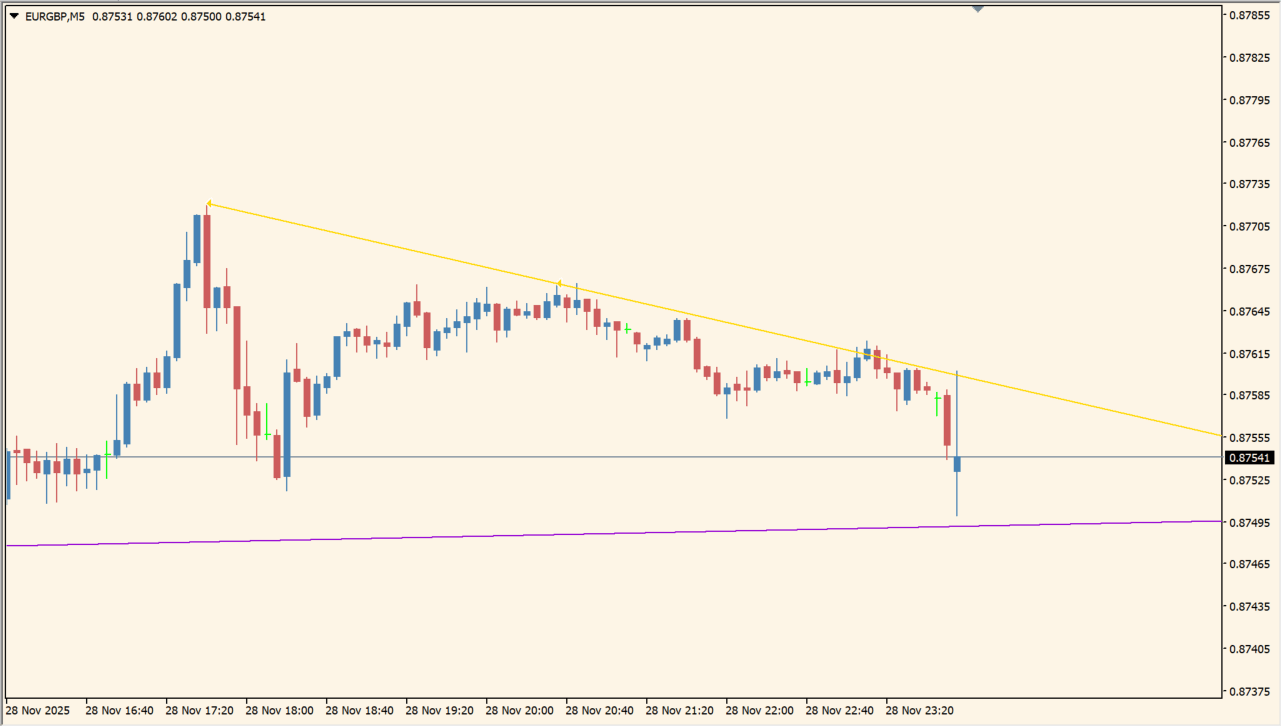Click the tall red candle at the chart peak

tap(207, 260)
